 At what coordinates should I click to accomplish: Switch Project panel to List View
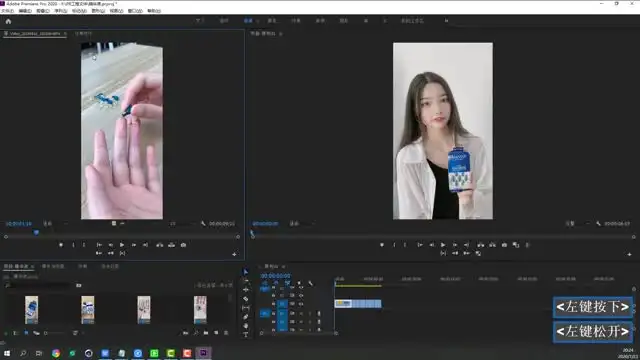coord(16,333)
